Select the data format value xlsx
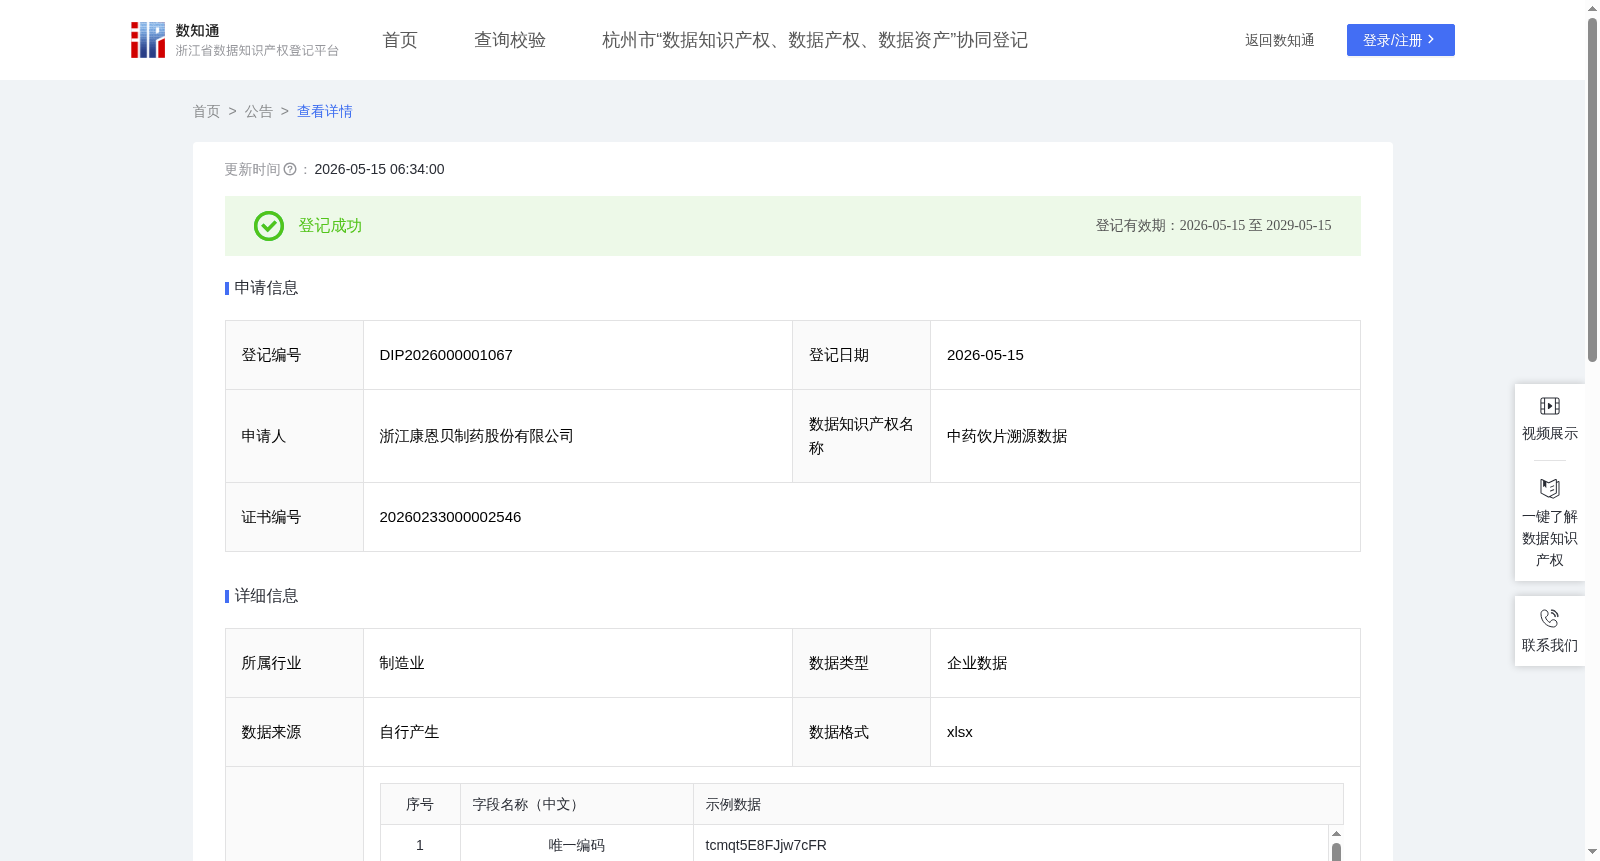 (x=960, y=732)
